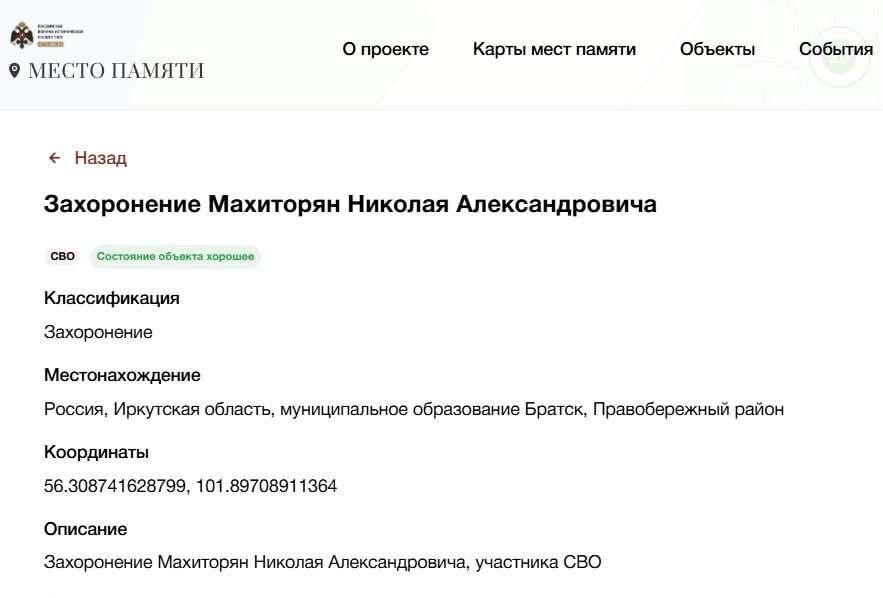The height and width of the screenshot is (598, 883).
Task: Click the back arrow icon
Action: click(x=54, y=158)
